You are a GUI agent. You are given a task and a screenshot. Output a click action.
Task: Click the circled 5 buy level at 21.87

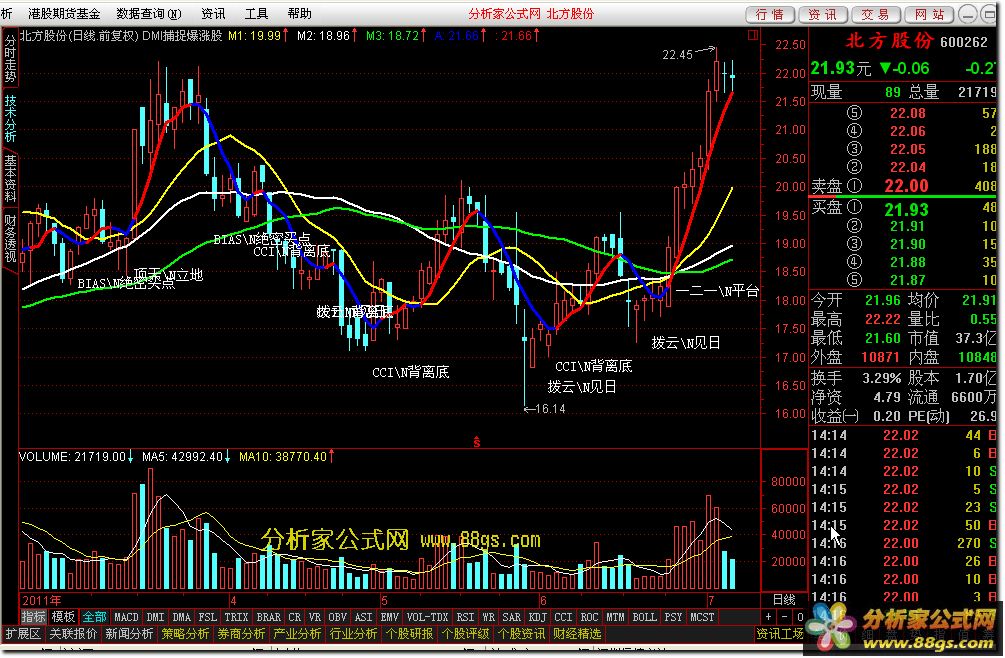click(854, 280)
